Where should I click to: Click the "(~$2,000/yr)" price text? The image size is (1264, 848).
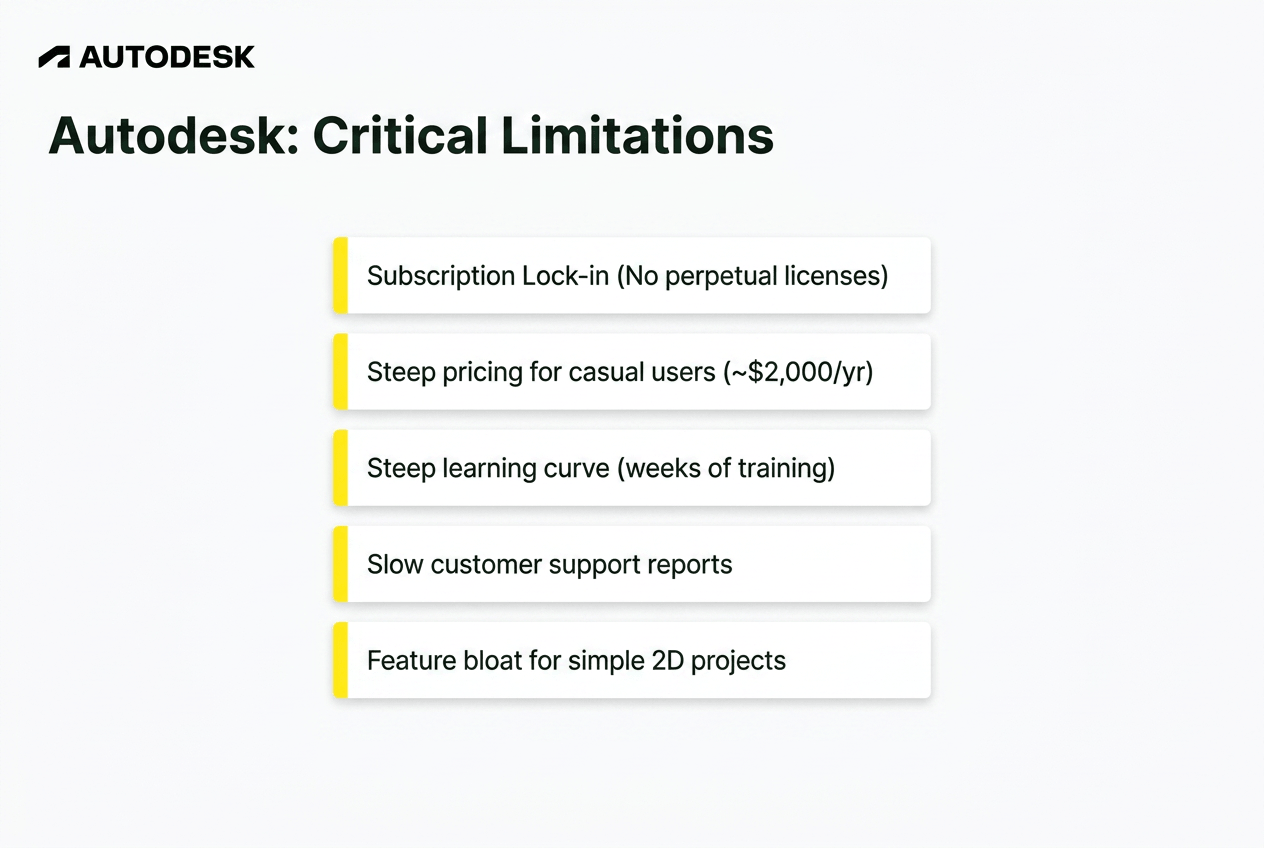click(x=797, y=373)
